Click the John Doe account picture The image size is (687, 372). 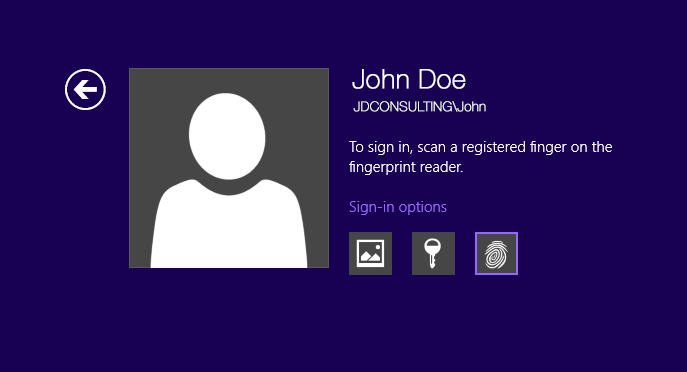click(229, 168)
